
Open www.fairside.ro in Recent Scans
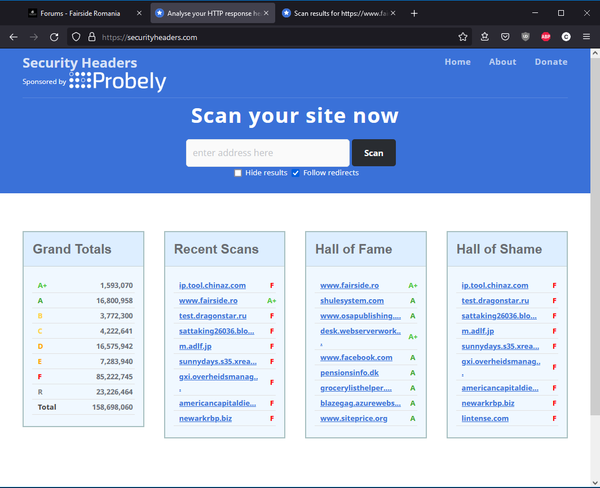(208, 301)
